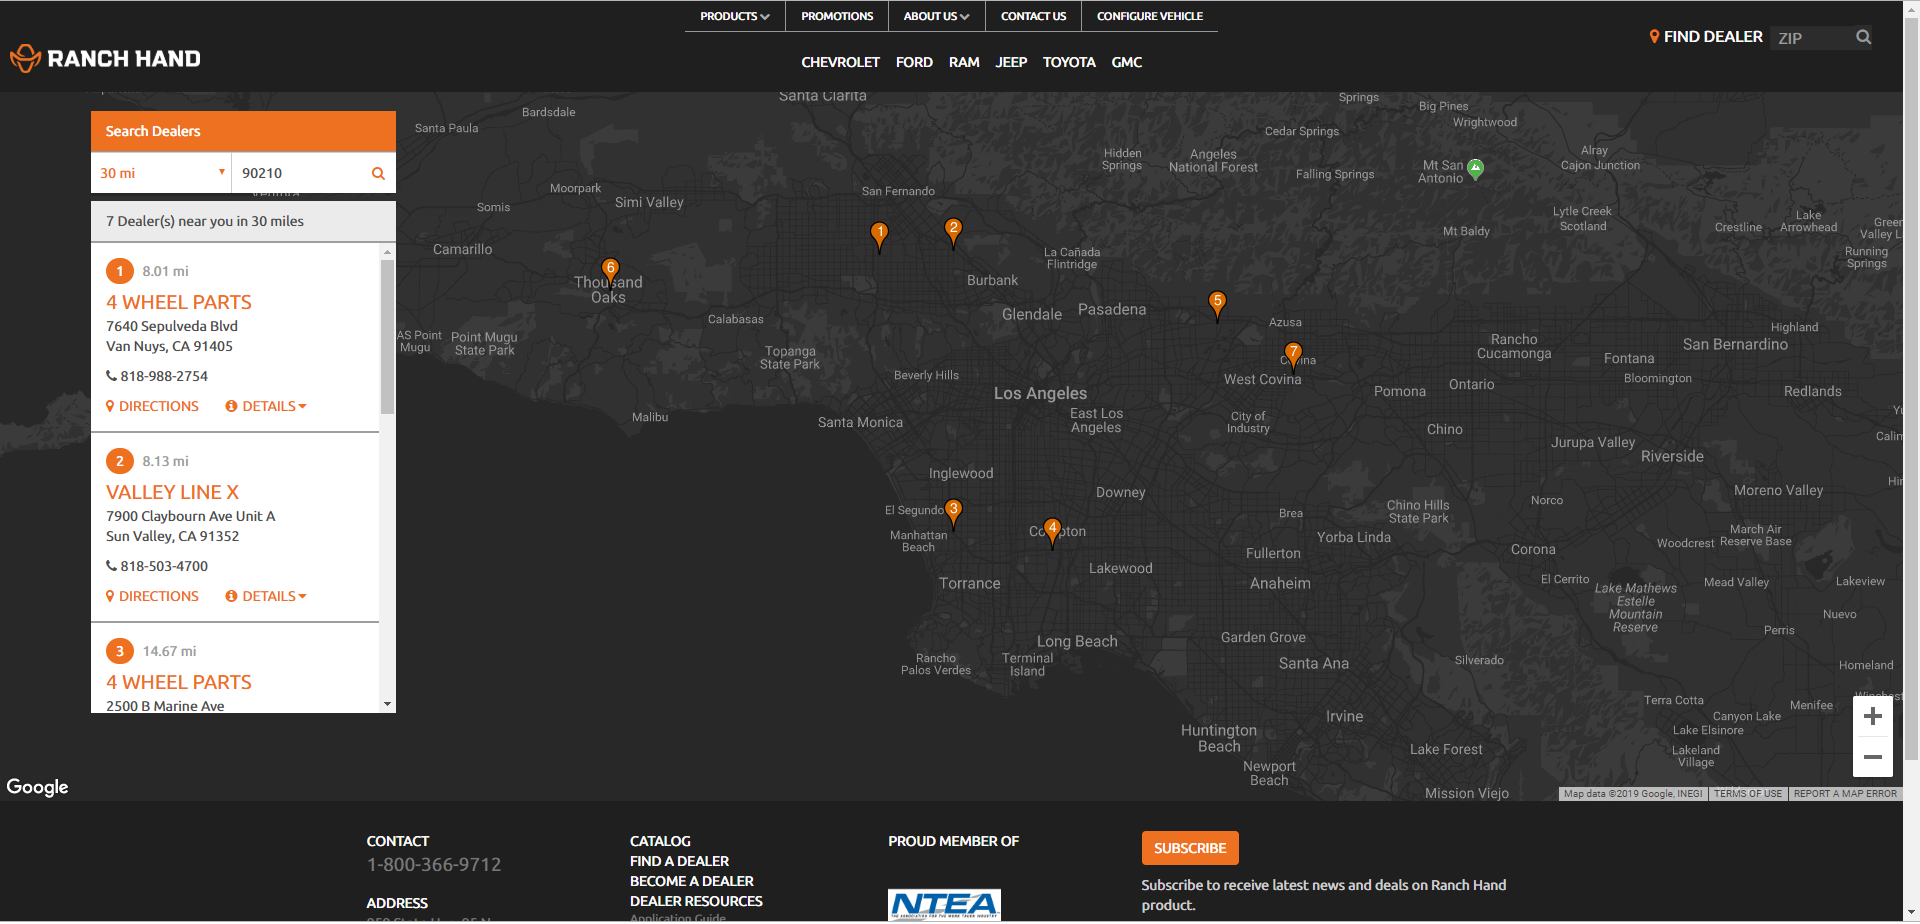
Task: Open the Products dropdown menu
Action: 735,16
